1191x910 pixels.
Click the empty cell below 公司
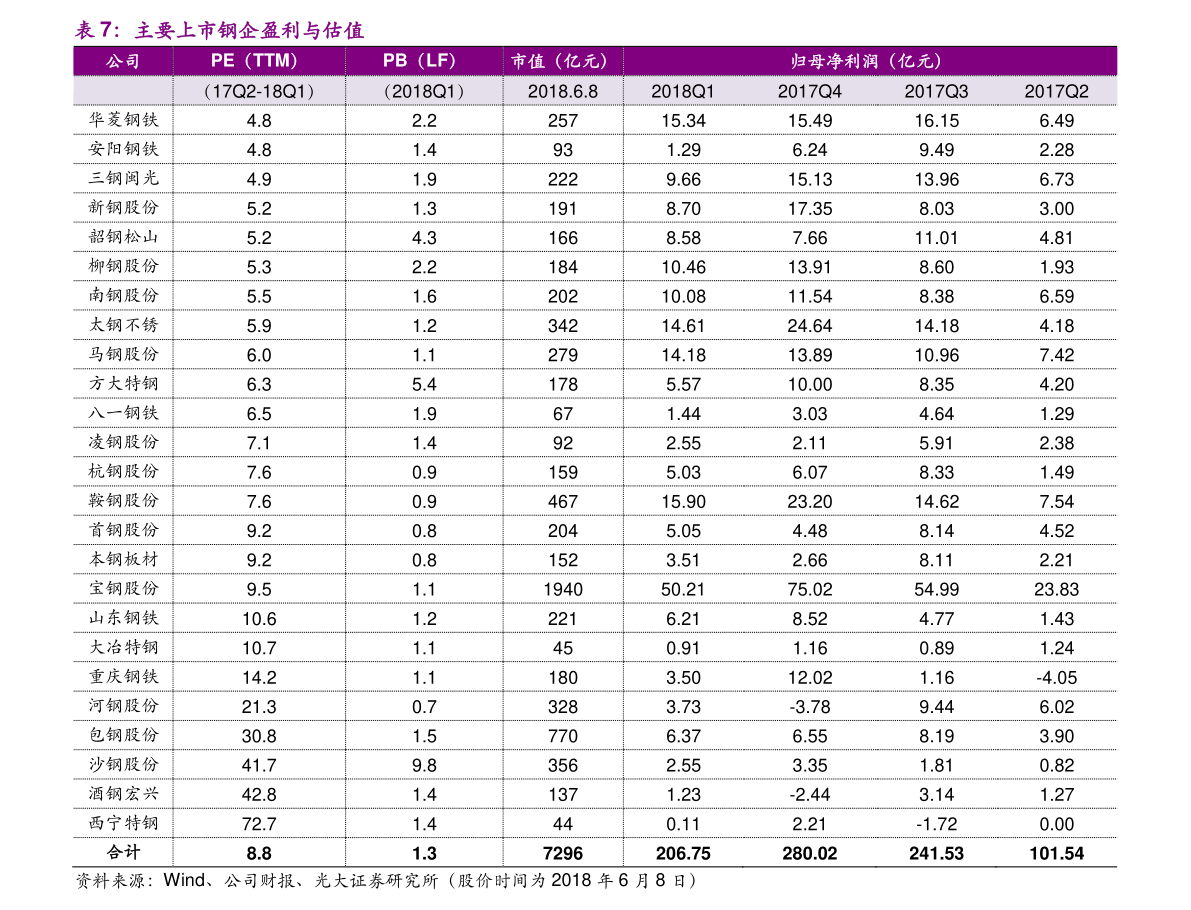coord(123,91)
